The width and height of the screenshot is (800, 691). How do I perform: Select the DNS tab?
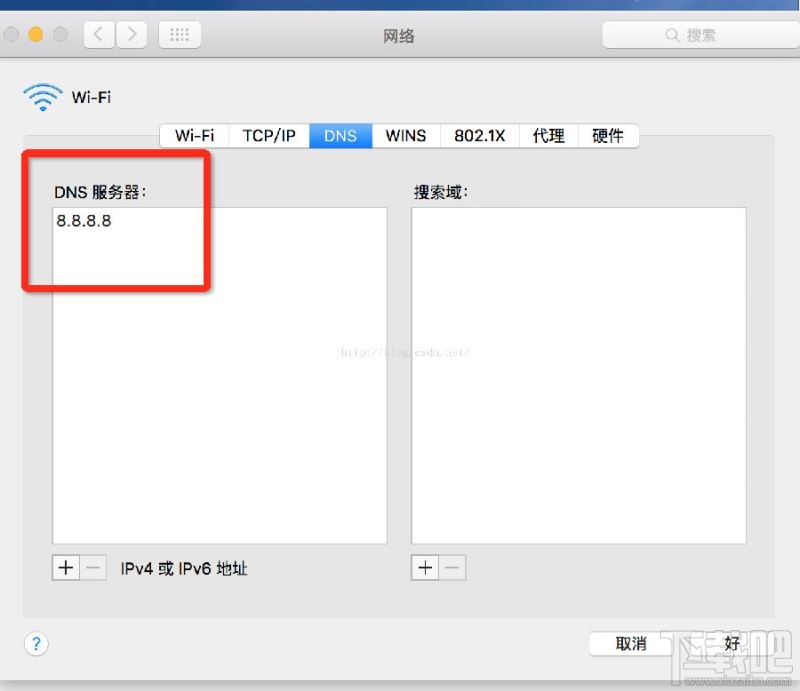click(x=340, y=136)
